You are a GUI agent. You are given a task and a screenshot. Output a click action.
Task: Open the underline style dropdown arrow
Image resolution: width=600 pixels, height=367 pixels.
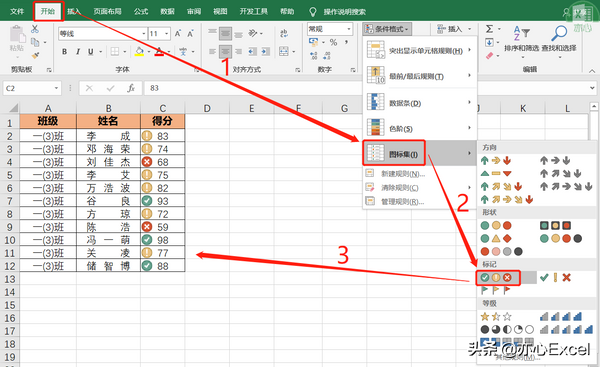(101, 52)
